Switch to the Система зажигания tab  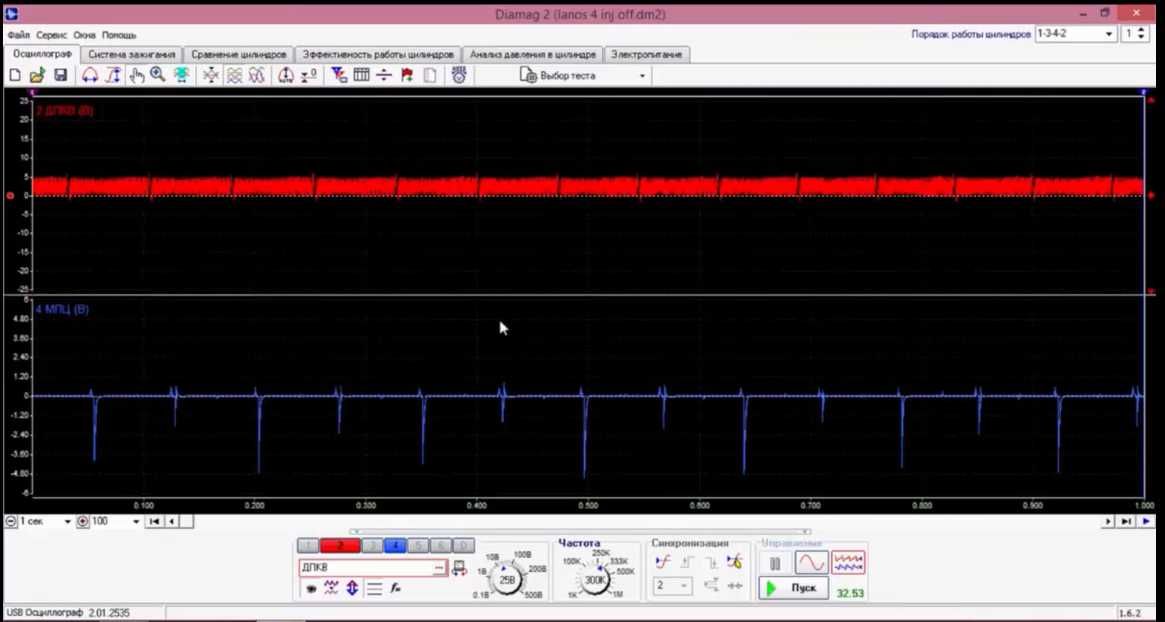tap(132, 54)
